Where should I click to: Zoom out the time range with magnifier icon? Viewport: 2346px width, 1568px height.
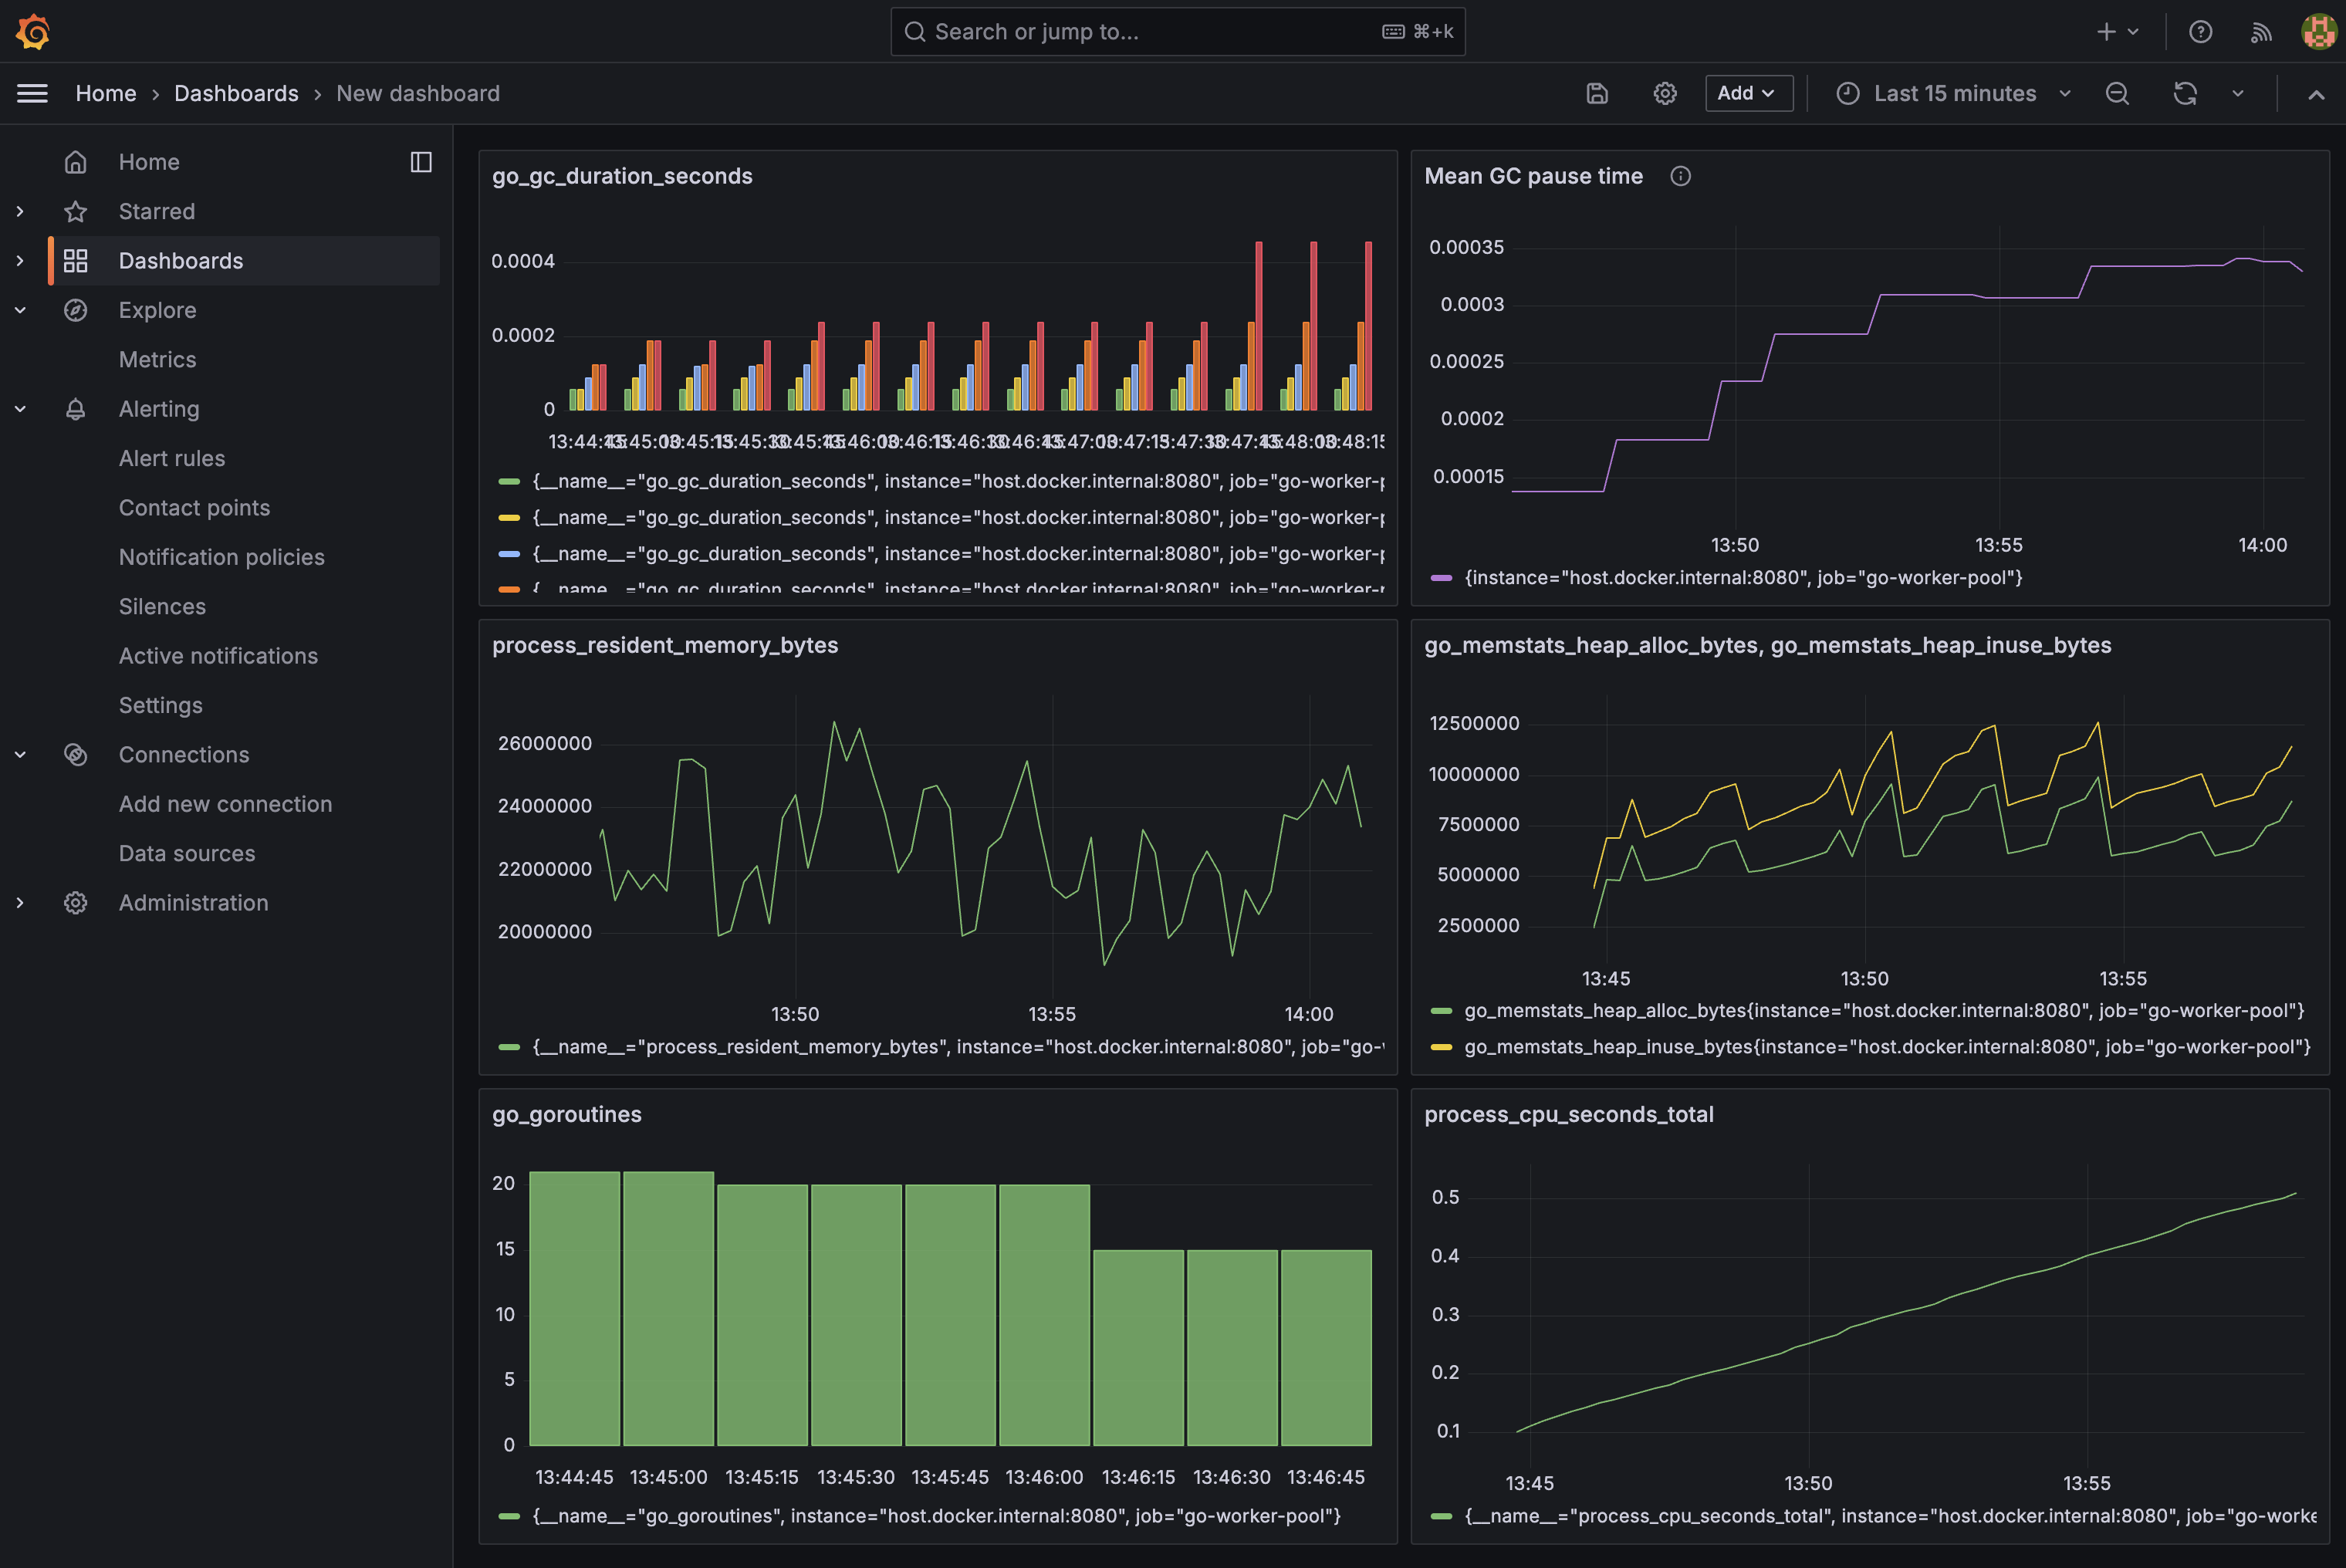pyautogui.click(x=2117, y=93)
